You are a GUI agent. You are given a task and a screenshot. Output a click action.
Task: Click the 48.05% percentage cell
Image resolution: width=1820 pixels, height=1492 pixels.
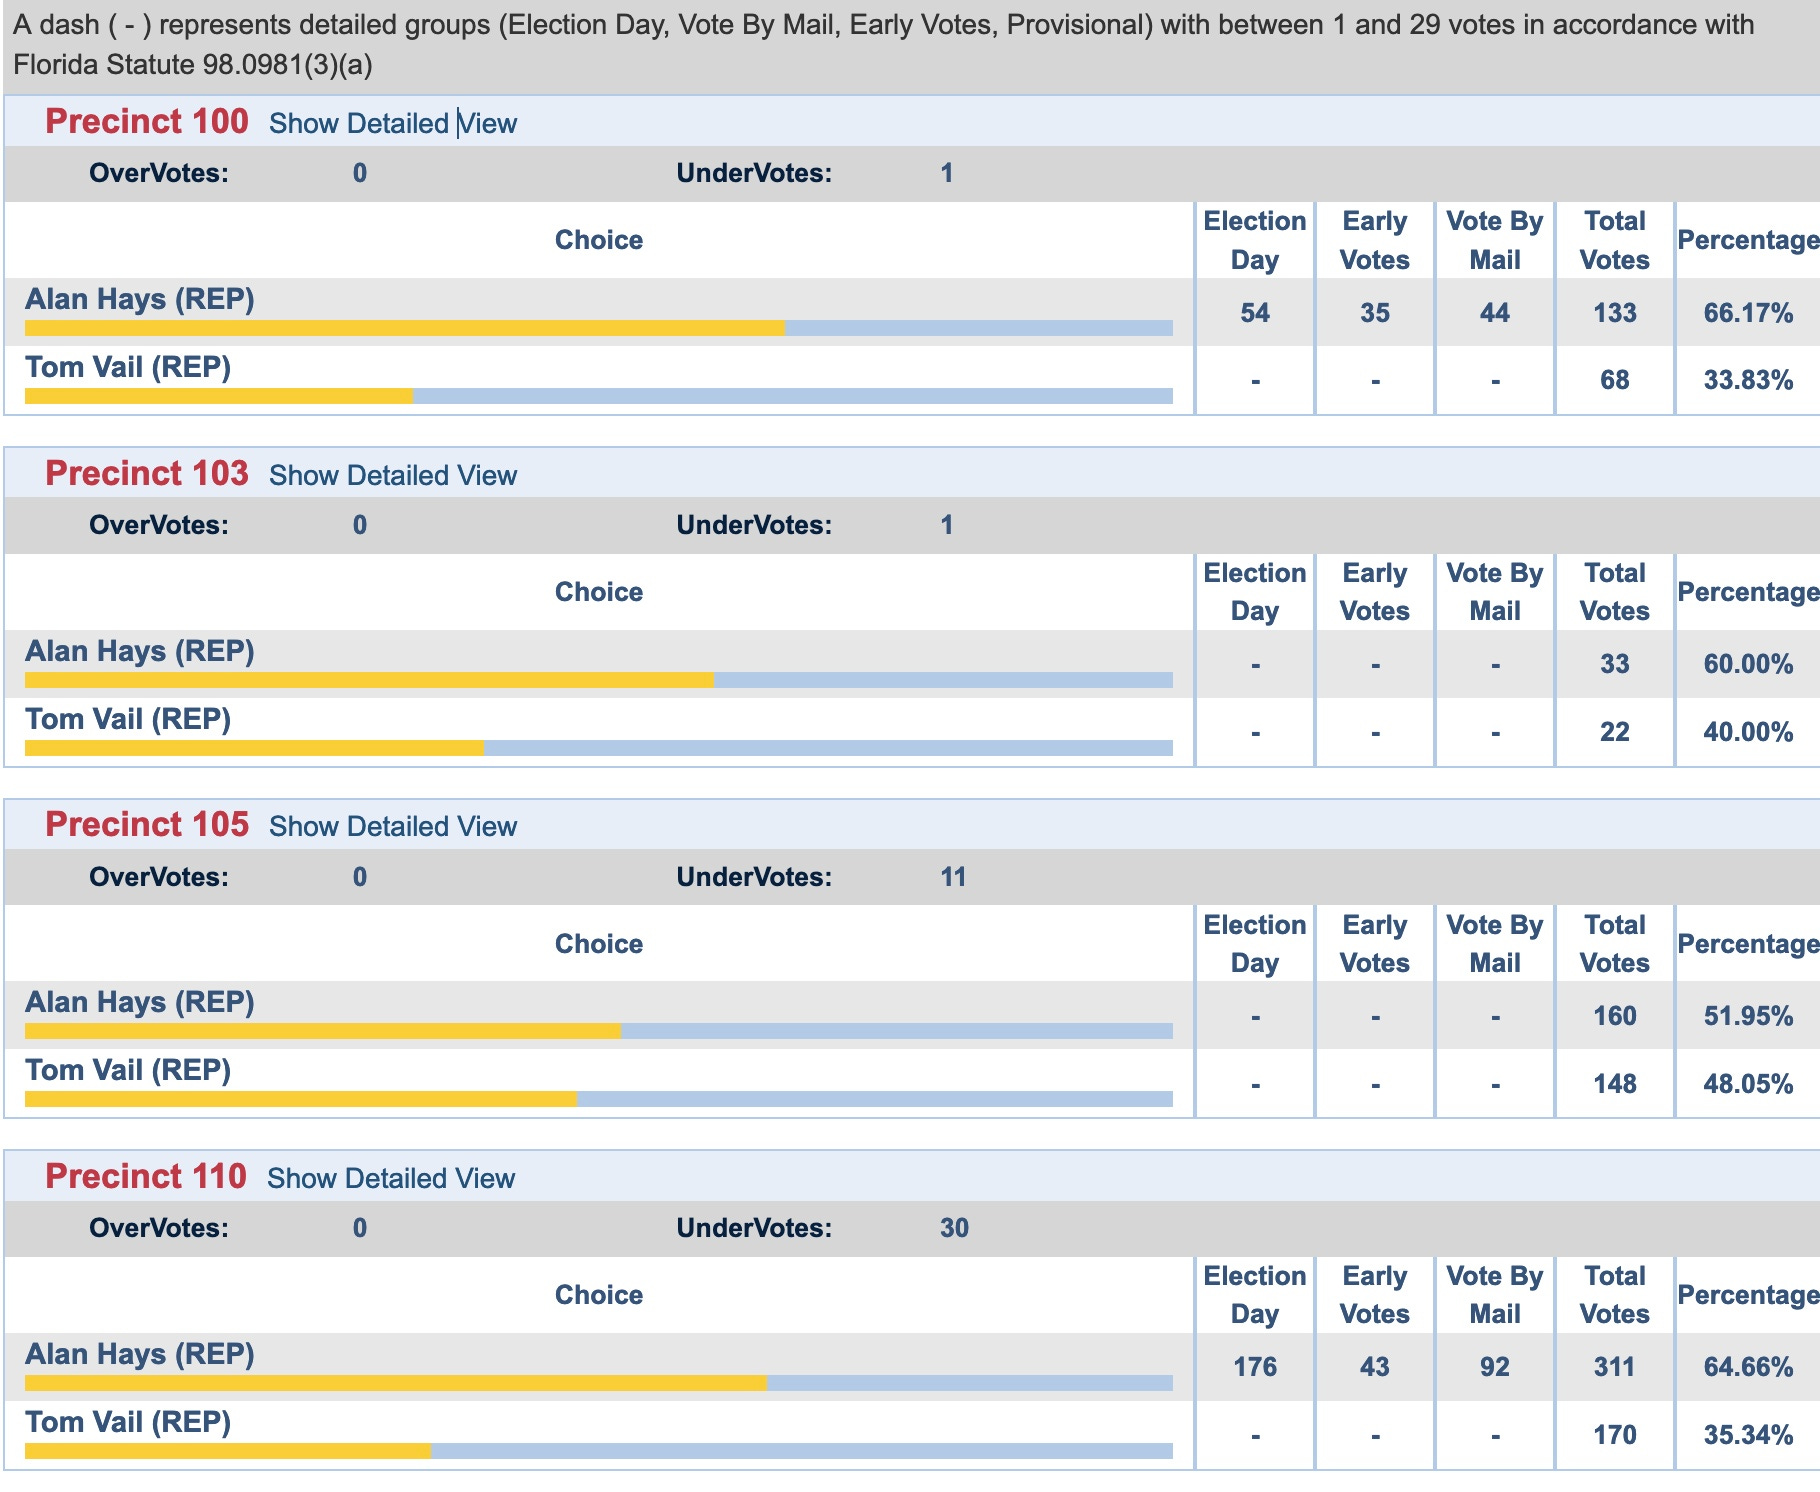(x=1748, y=1084)
